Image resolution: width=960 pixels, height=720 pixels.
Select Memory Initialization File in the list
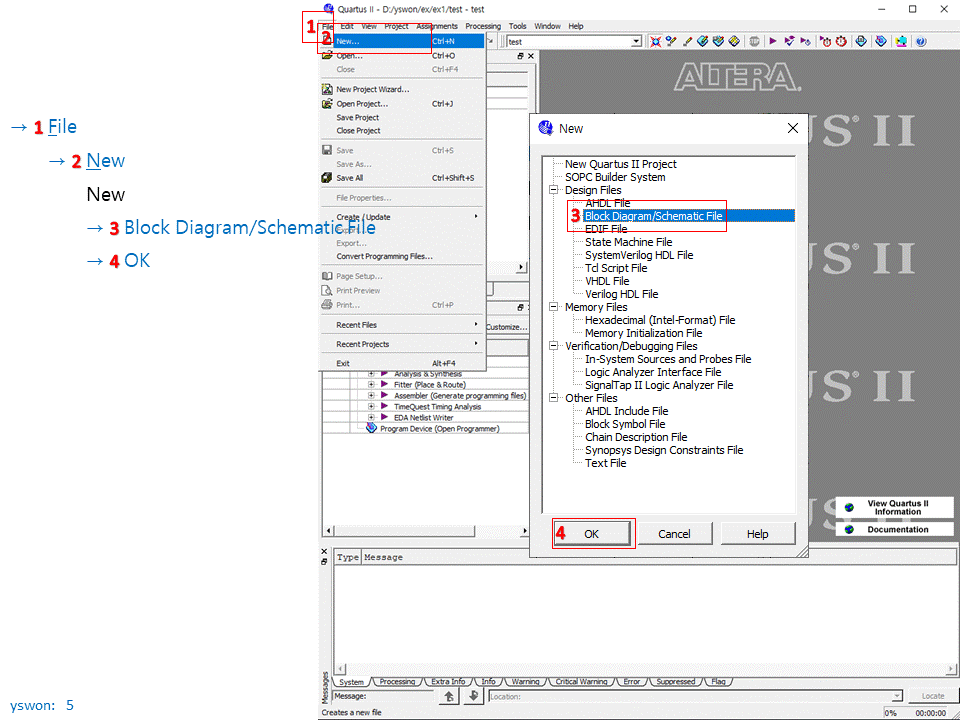pos(643,333)
